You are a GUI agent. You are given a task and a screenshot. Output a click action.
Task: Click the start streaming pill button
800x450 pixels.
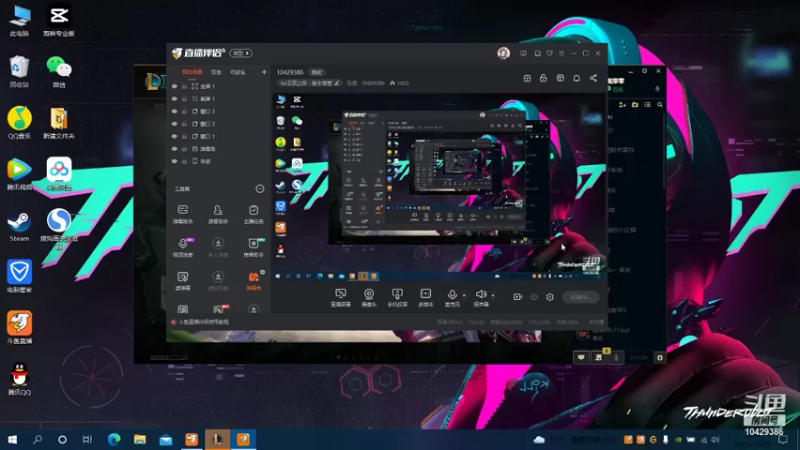581,297
